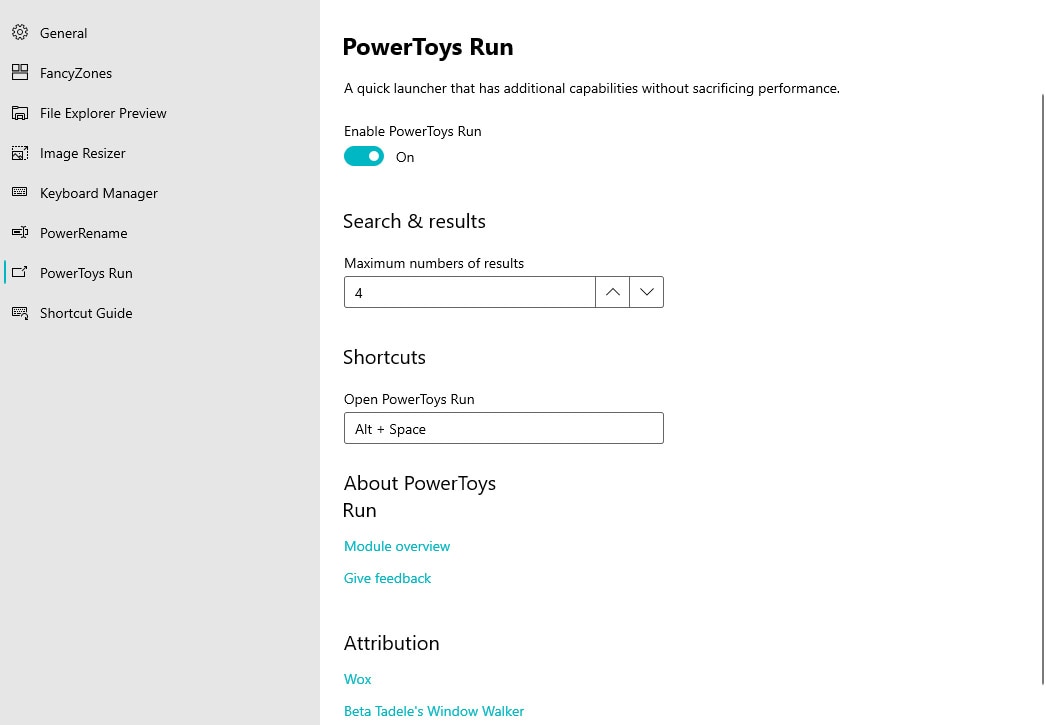The width and height of the screenshot is (1046, 725).
Task: Decrease maximum results with the down chevron
Action: [x=646, y=291]
